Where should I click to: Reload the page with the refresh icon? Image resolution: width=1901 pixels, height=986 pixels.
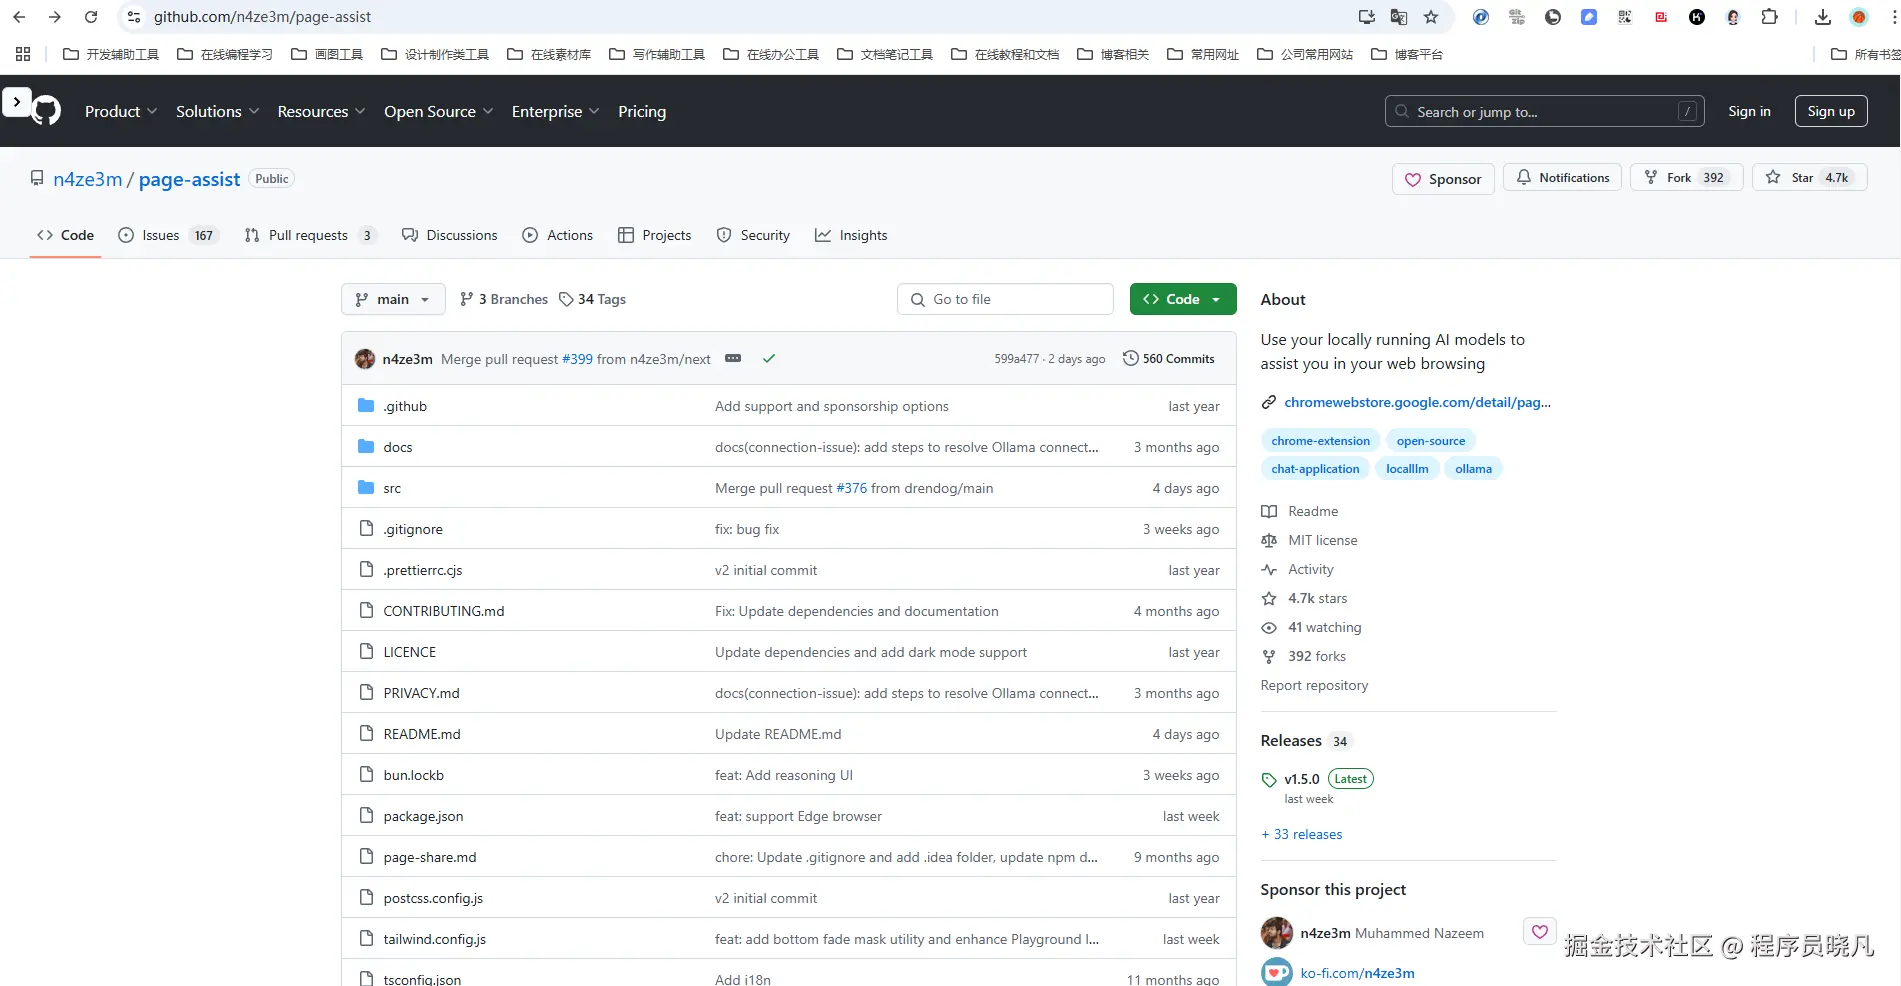coord(91,17)
